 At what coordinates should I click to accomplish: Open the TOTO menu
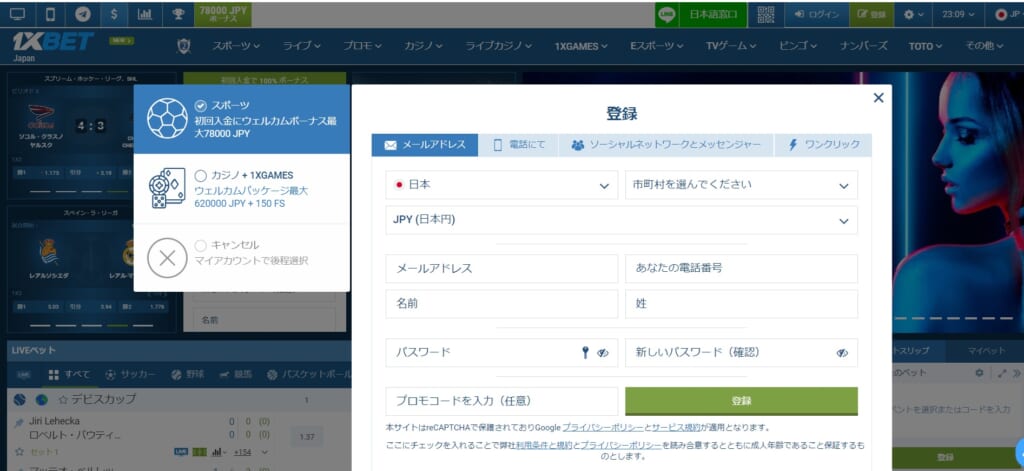click(925, 46)
